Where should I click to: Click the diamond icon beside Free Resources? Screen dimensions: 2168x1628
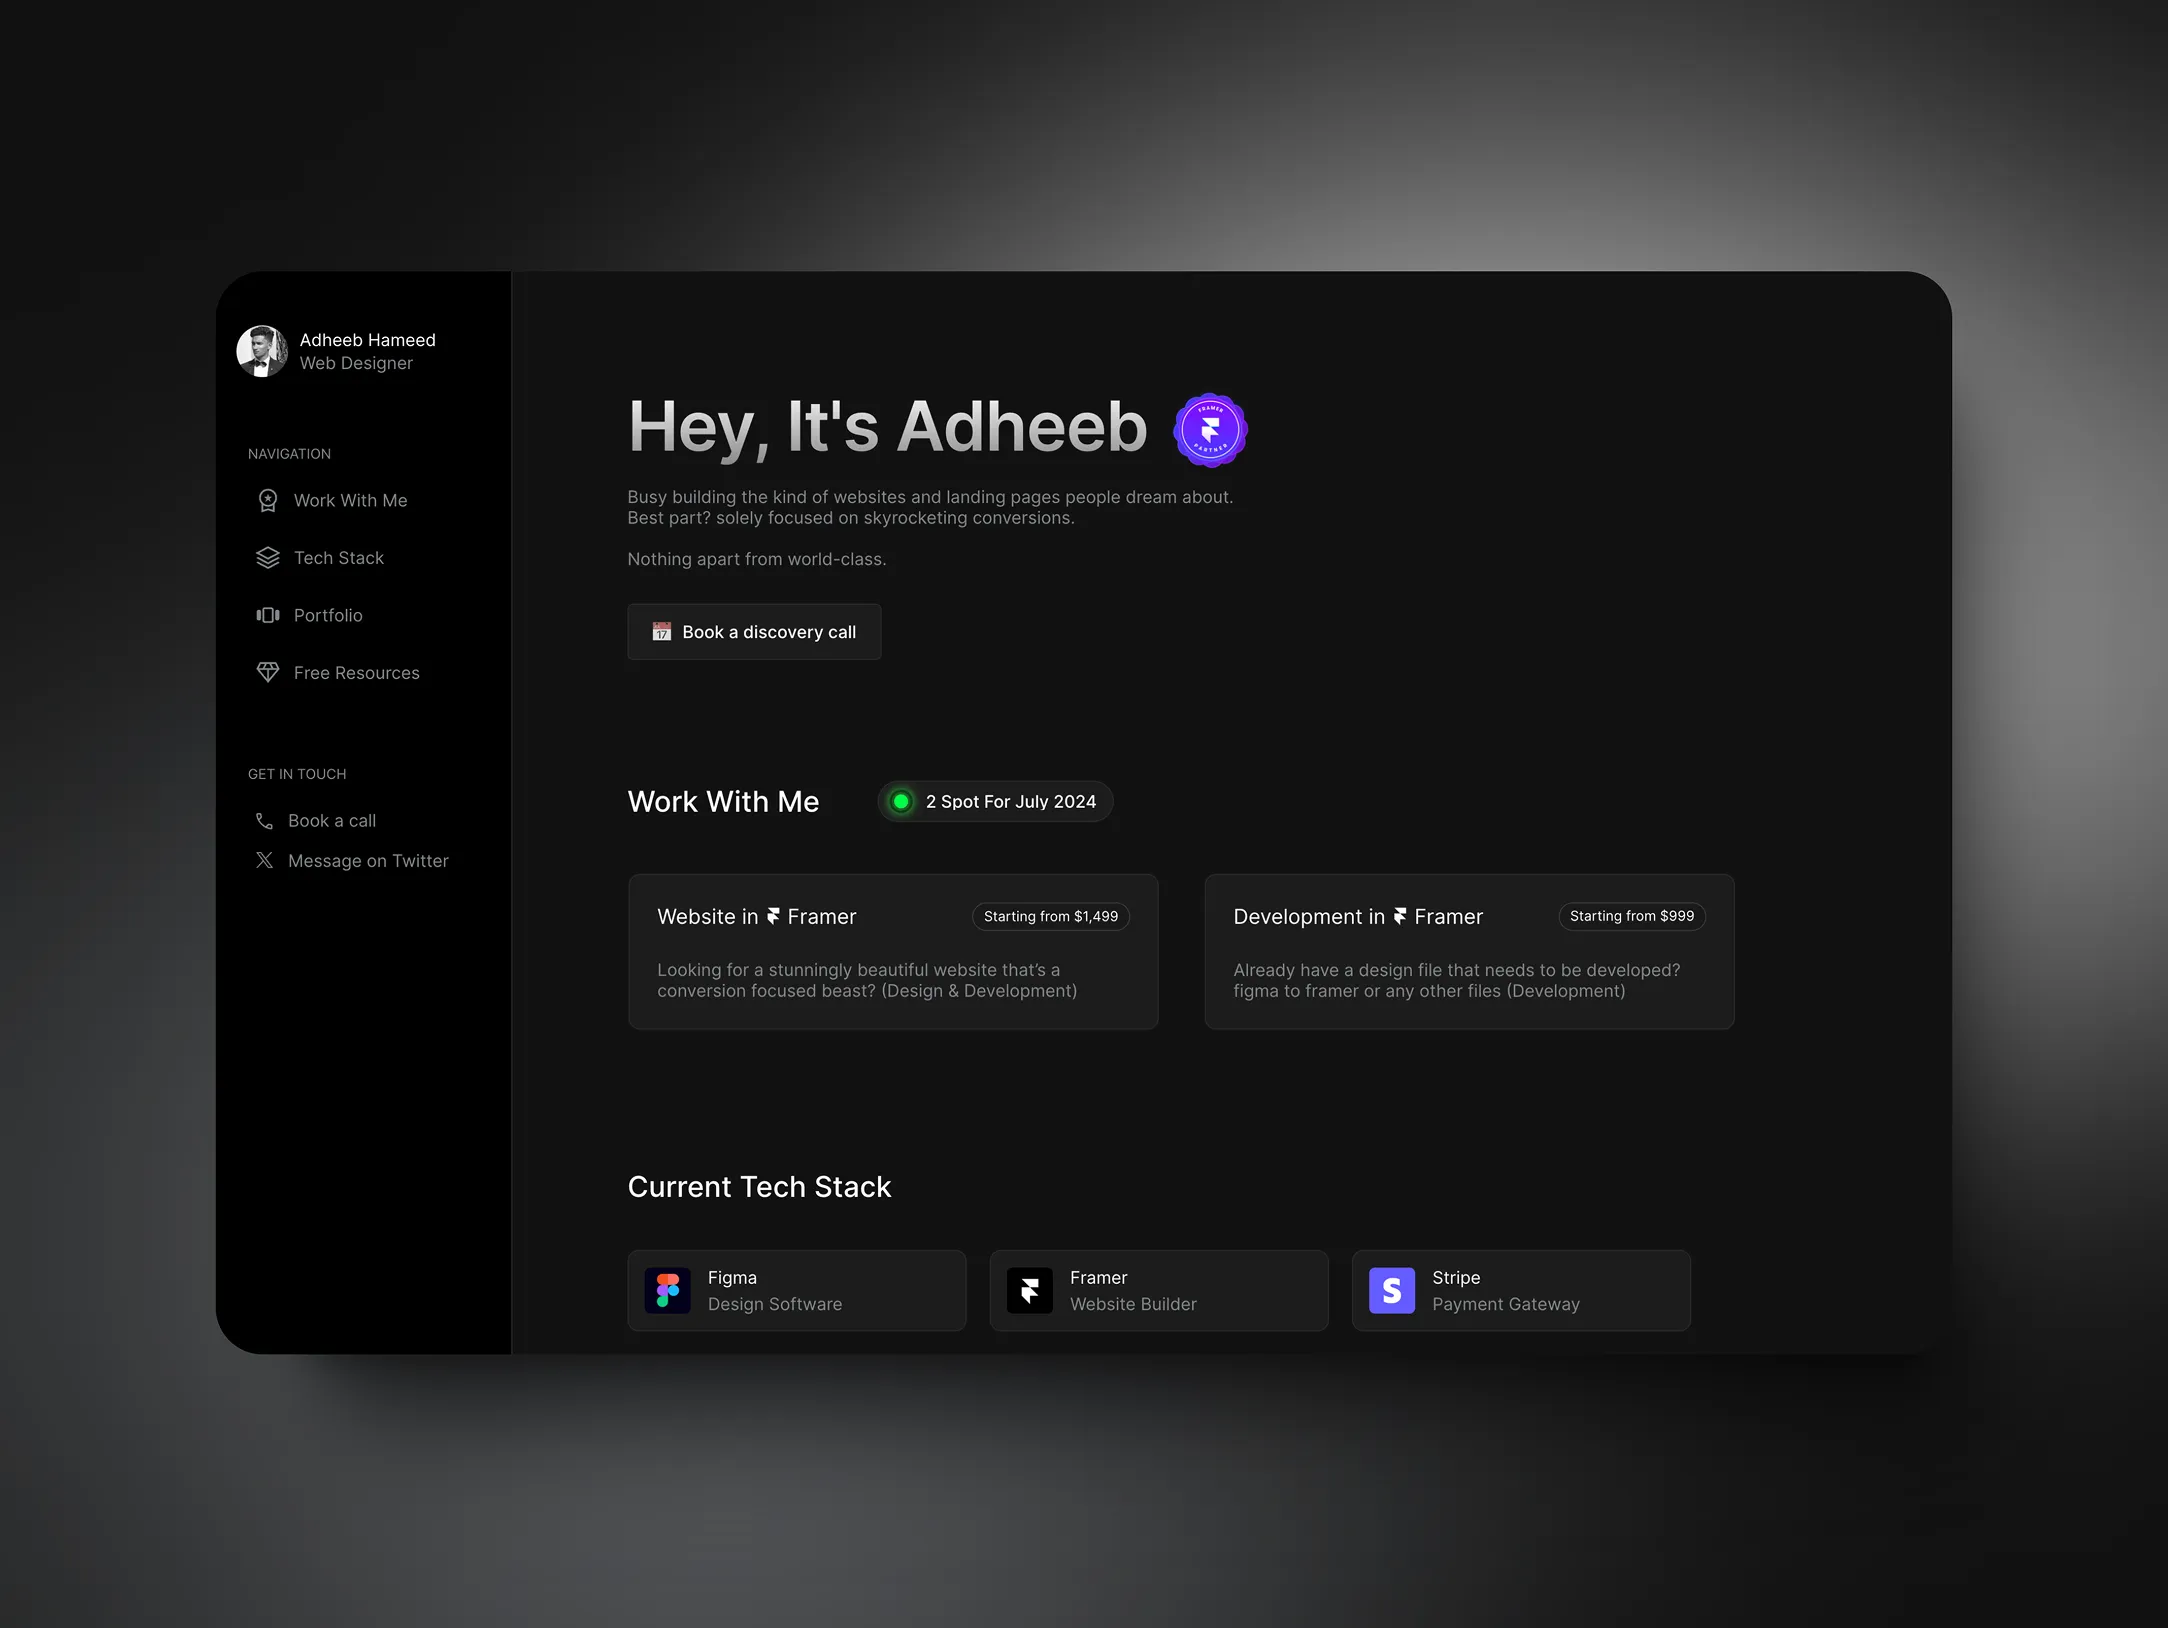coord(268,673)
